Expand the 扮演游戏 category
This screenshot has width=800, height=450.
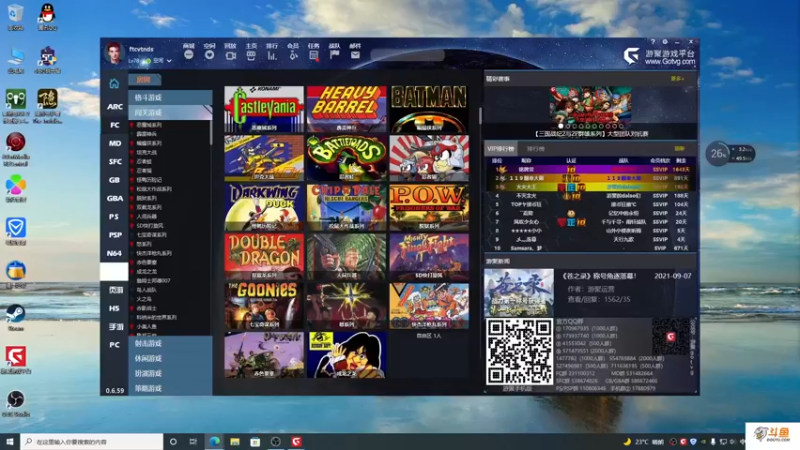click(x=170, y=373)
